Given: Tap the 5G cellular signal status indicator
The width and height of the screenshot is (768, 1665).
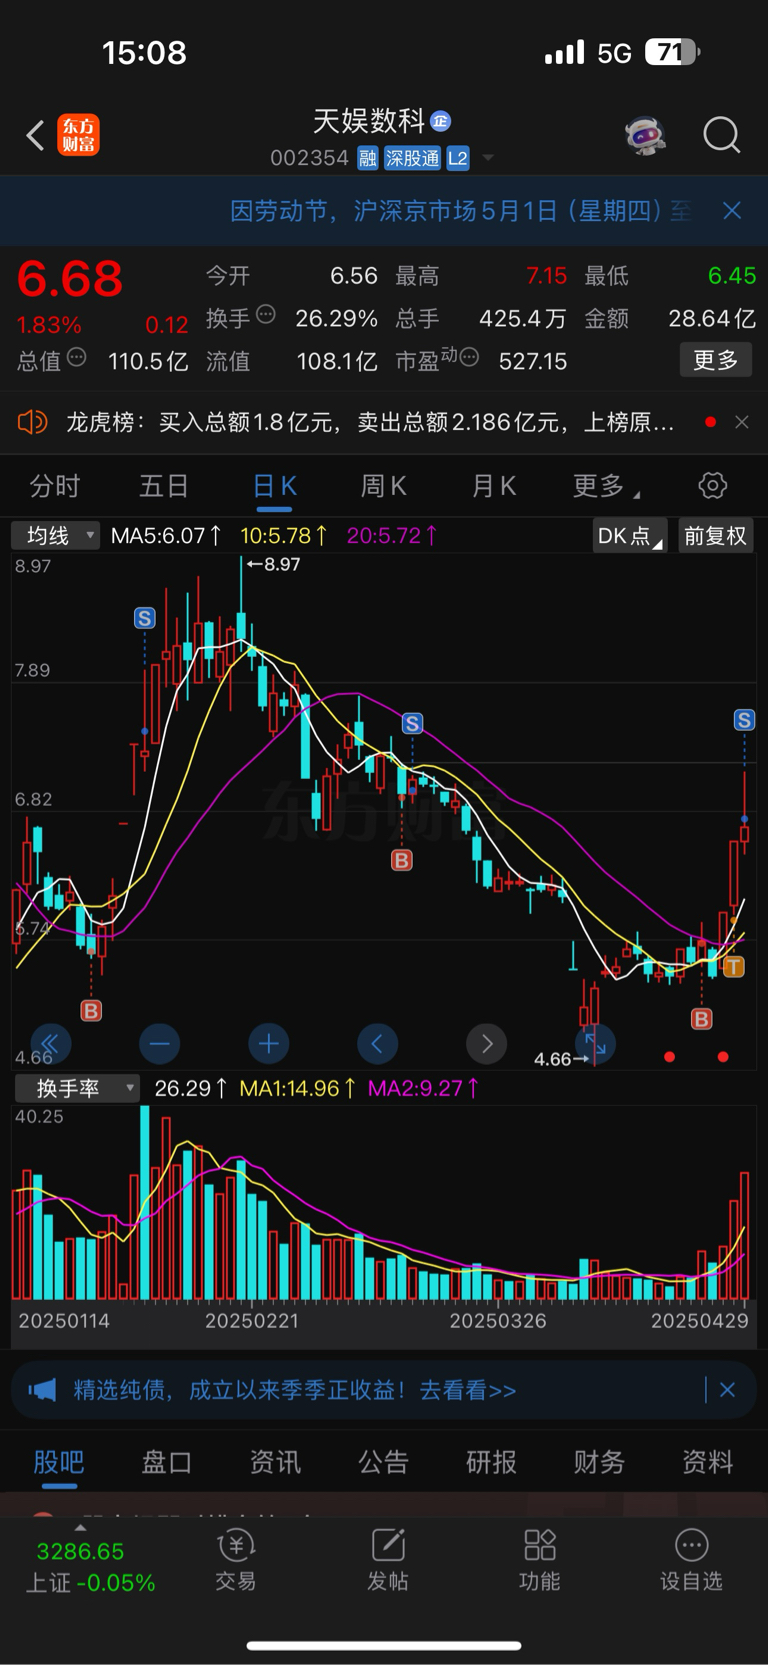Looking at the screenshot, I should point(589,52).
